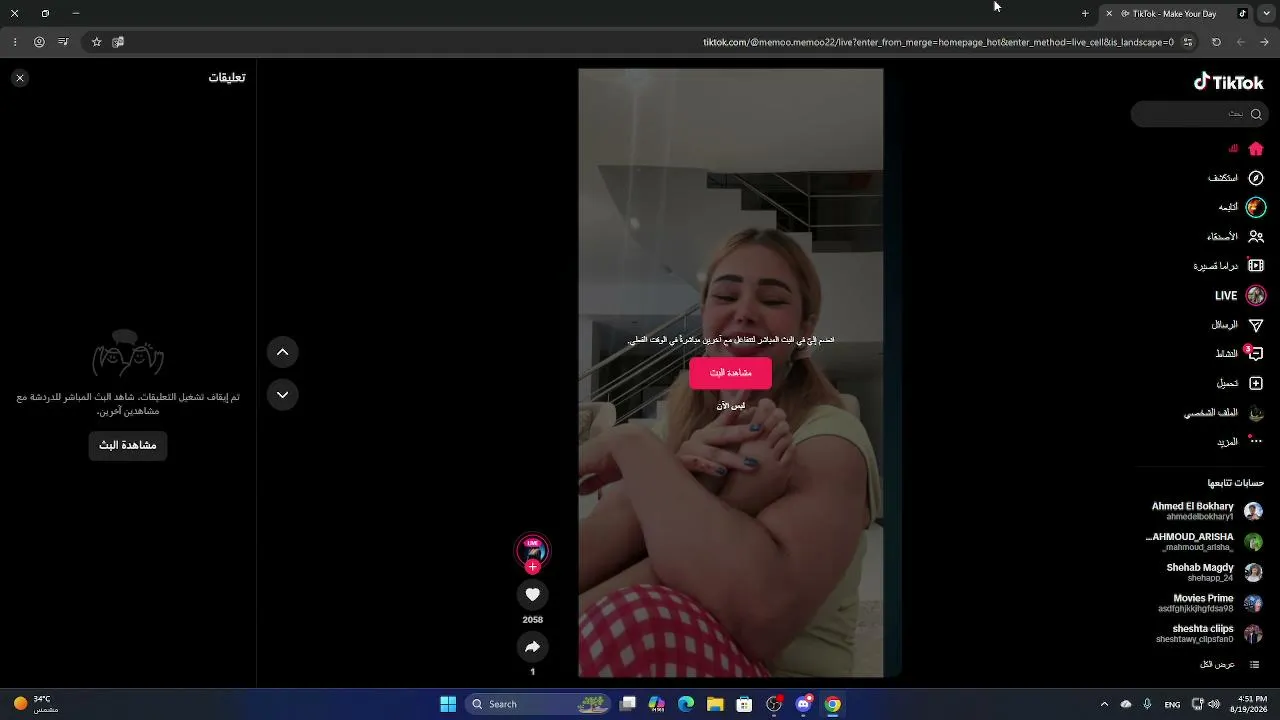The width and height of the screenshot is (1280, 720).
Task: Open the Movies Prime account
Action: coord(1210,603)
